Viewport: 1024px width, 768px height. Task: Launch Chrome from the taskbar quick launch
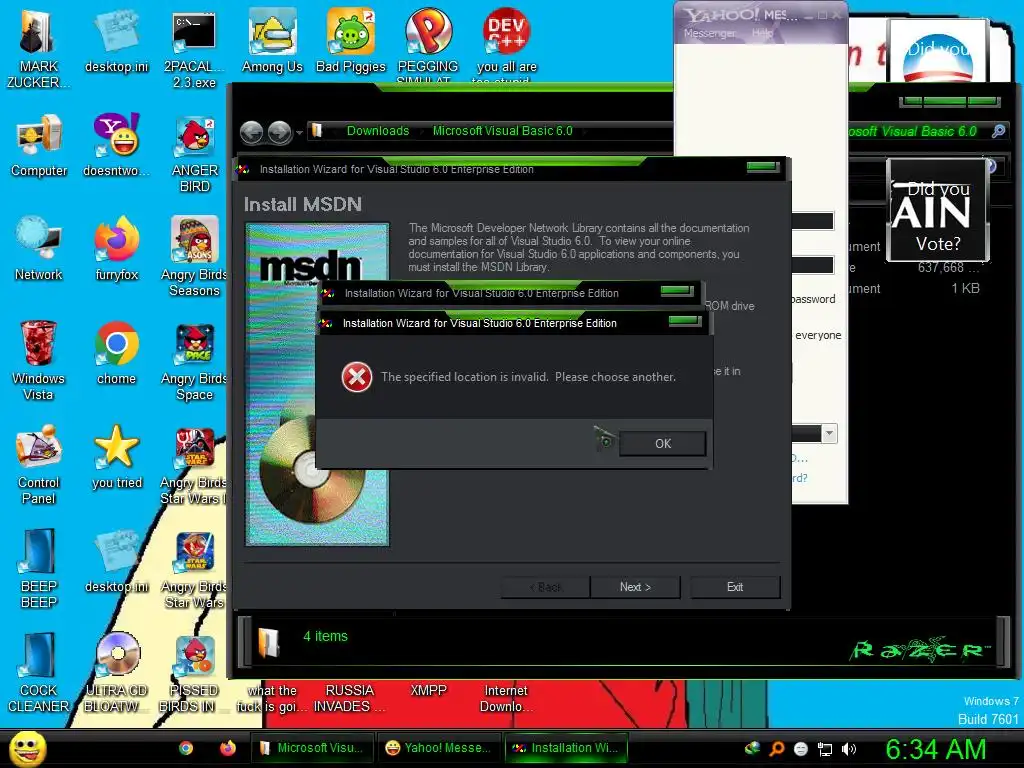coord(186,748)
